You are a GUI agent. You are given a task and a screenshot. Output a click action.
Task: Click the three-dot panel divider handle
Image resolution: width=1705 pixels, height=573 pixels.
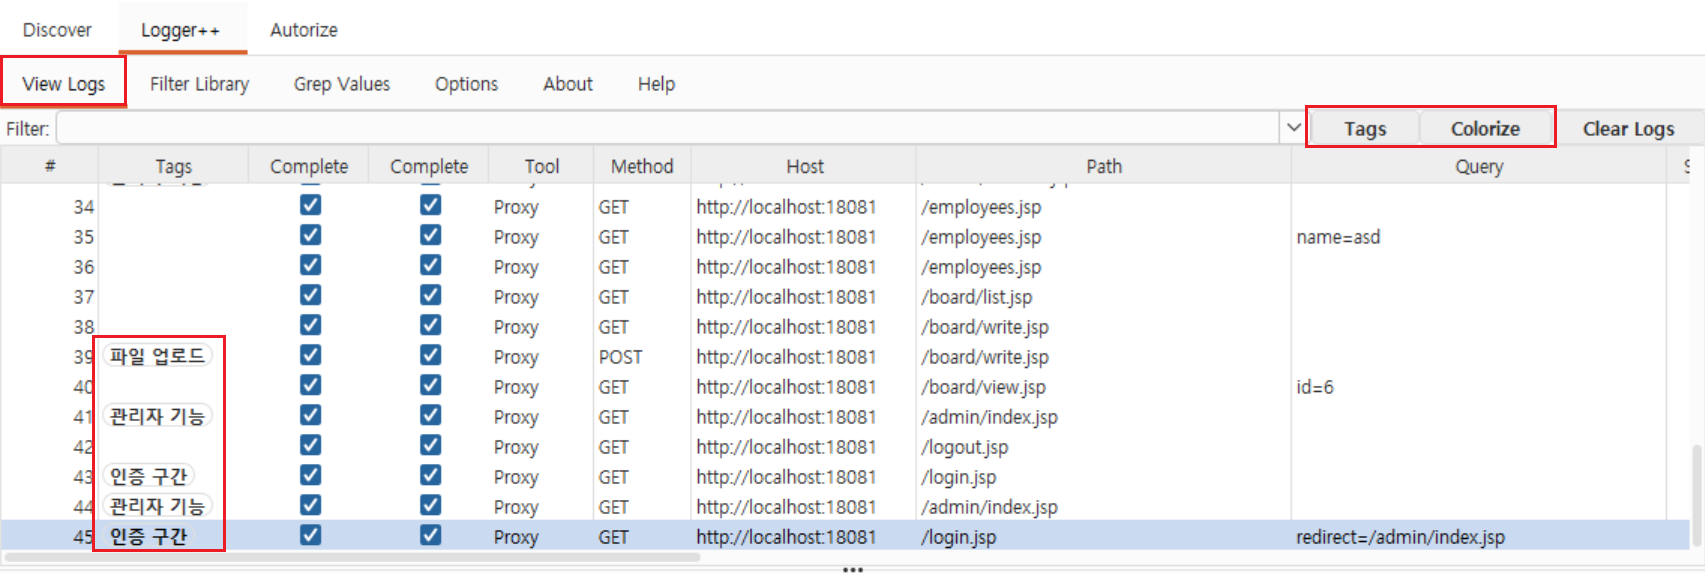click(x=852, y=569)
